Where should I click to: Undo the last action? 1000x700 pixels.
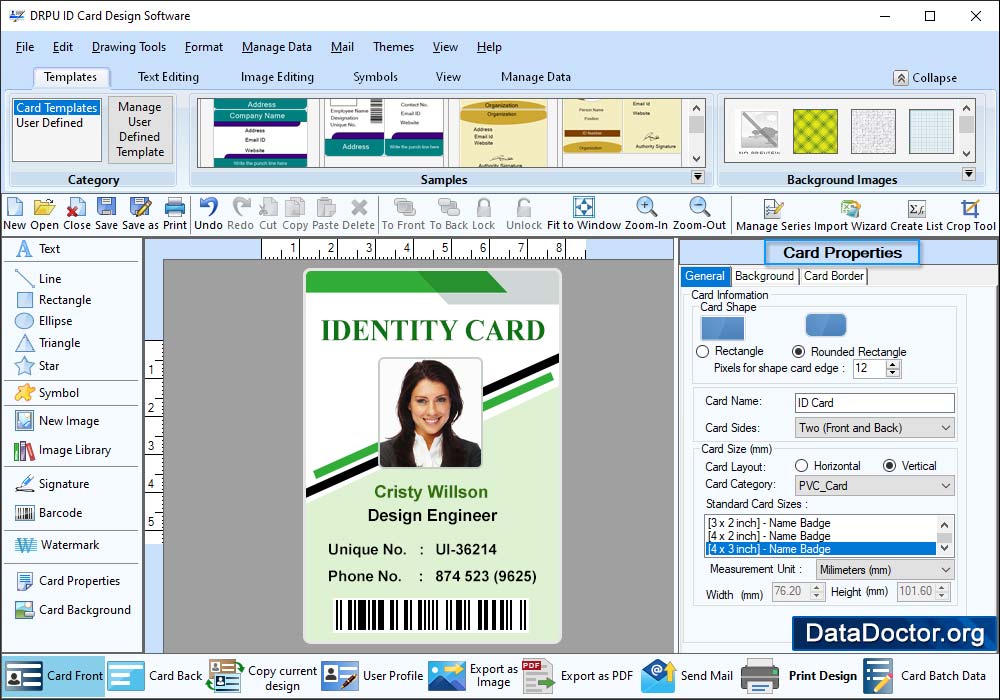click(208, 208)
